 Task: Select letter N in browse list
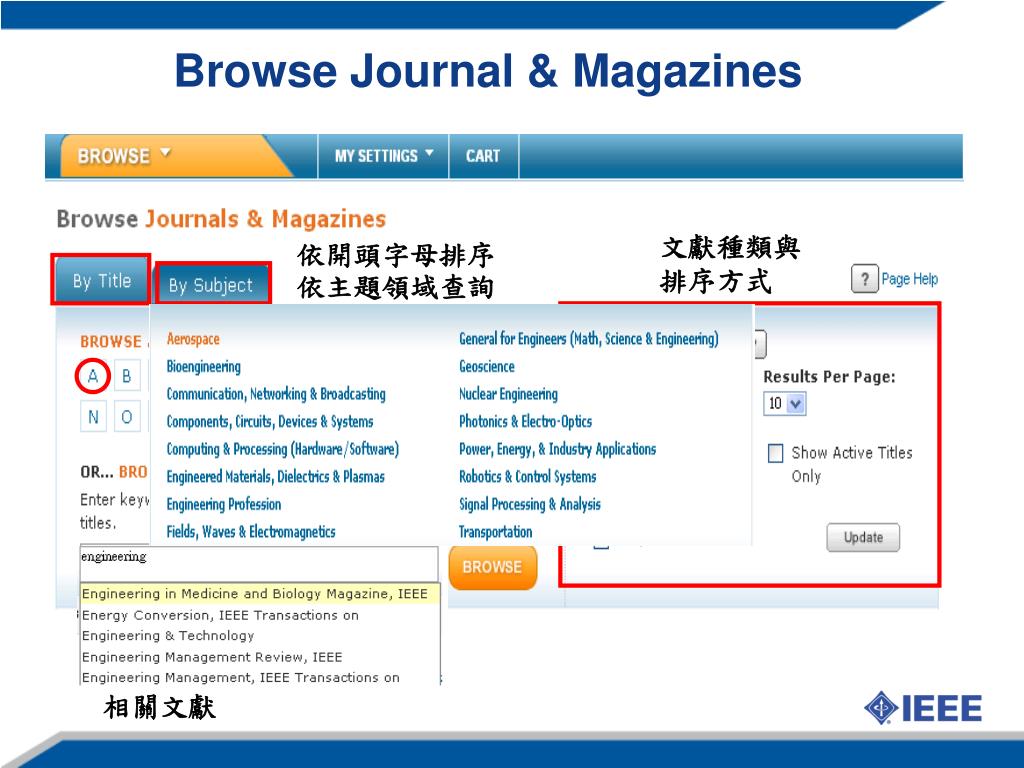93,417
